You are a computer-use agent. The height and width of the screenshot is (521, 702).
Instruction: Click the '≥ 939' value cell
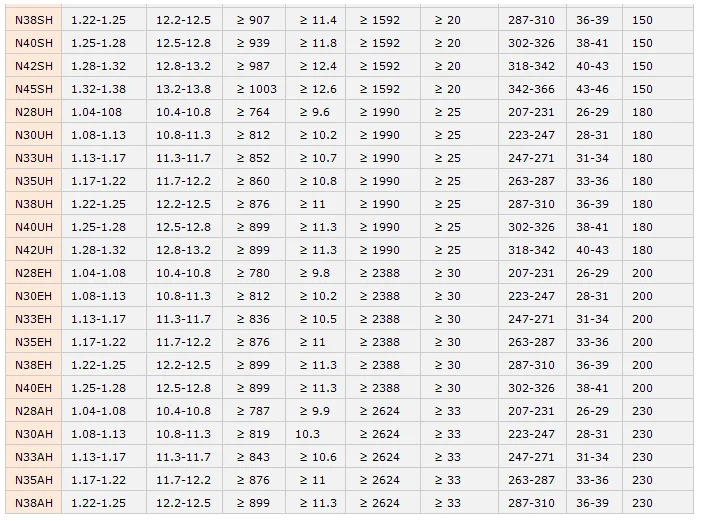coord(254,43)
